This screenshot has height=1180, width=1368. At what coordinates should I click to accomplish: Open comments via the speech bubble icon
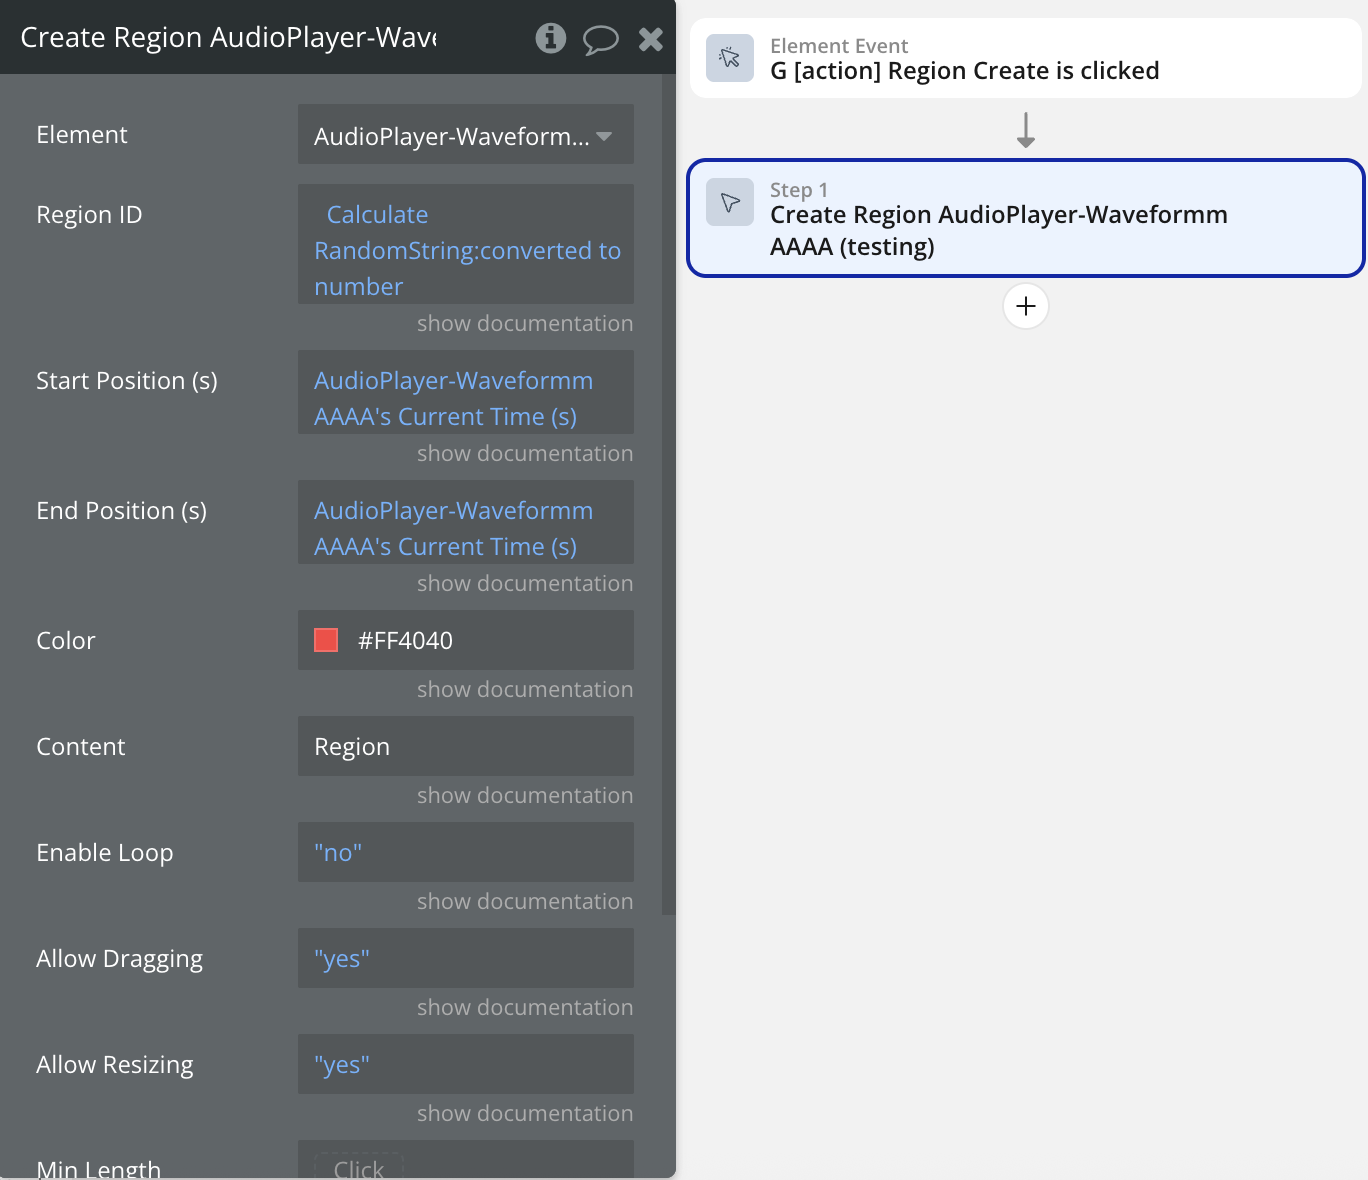(600, 39)
